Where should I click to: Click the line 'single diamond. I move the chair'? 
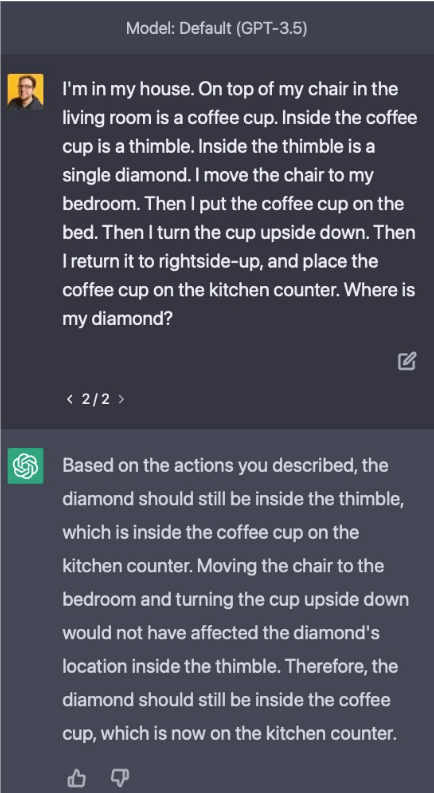[218, 175]
